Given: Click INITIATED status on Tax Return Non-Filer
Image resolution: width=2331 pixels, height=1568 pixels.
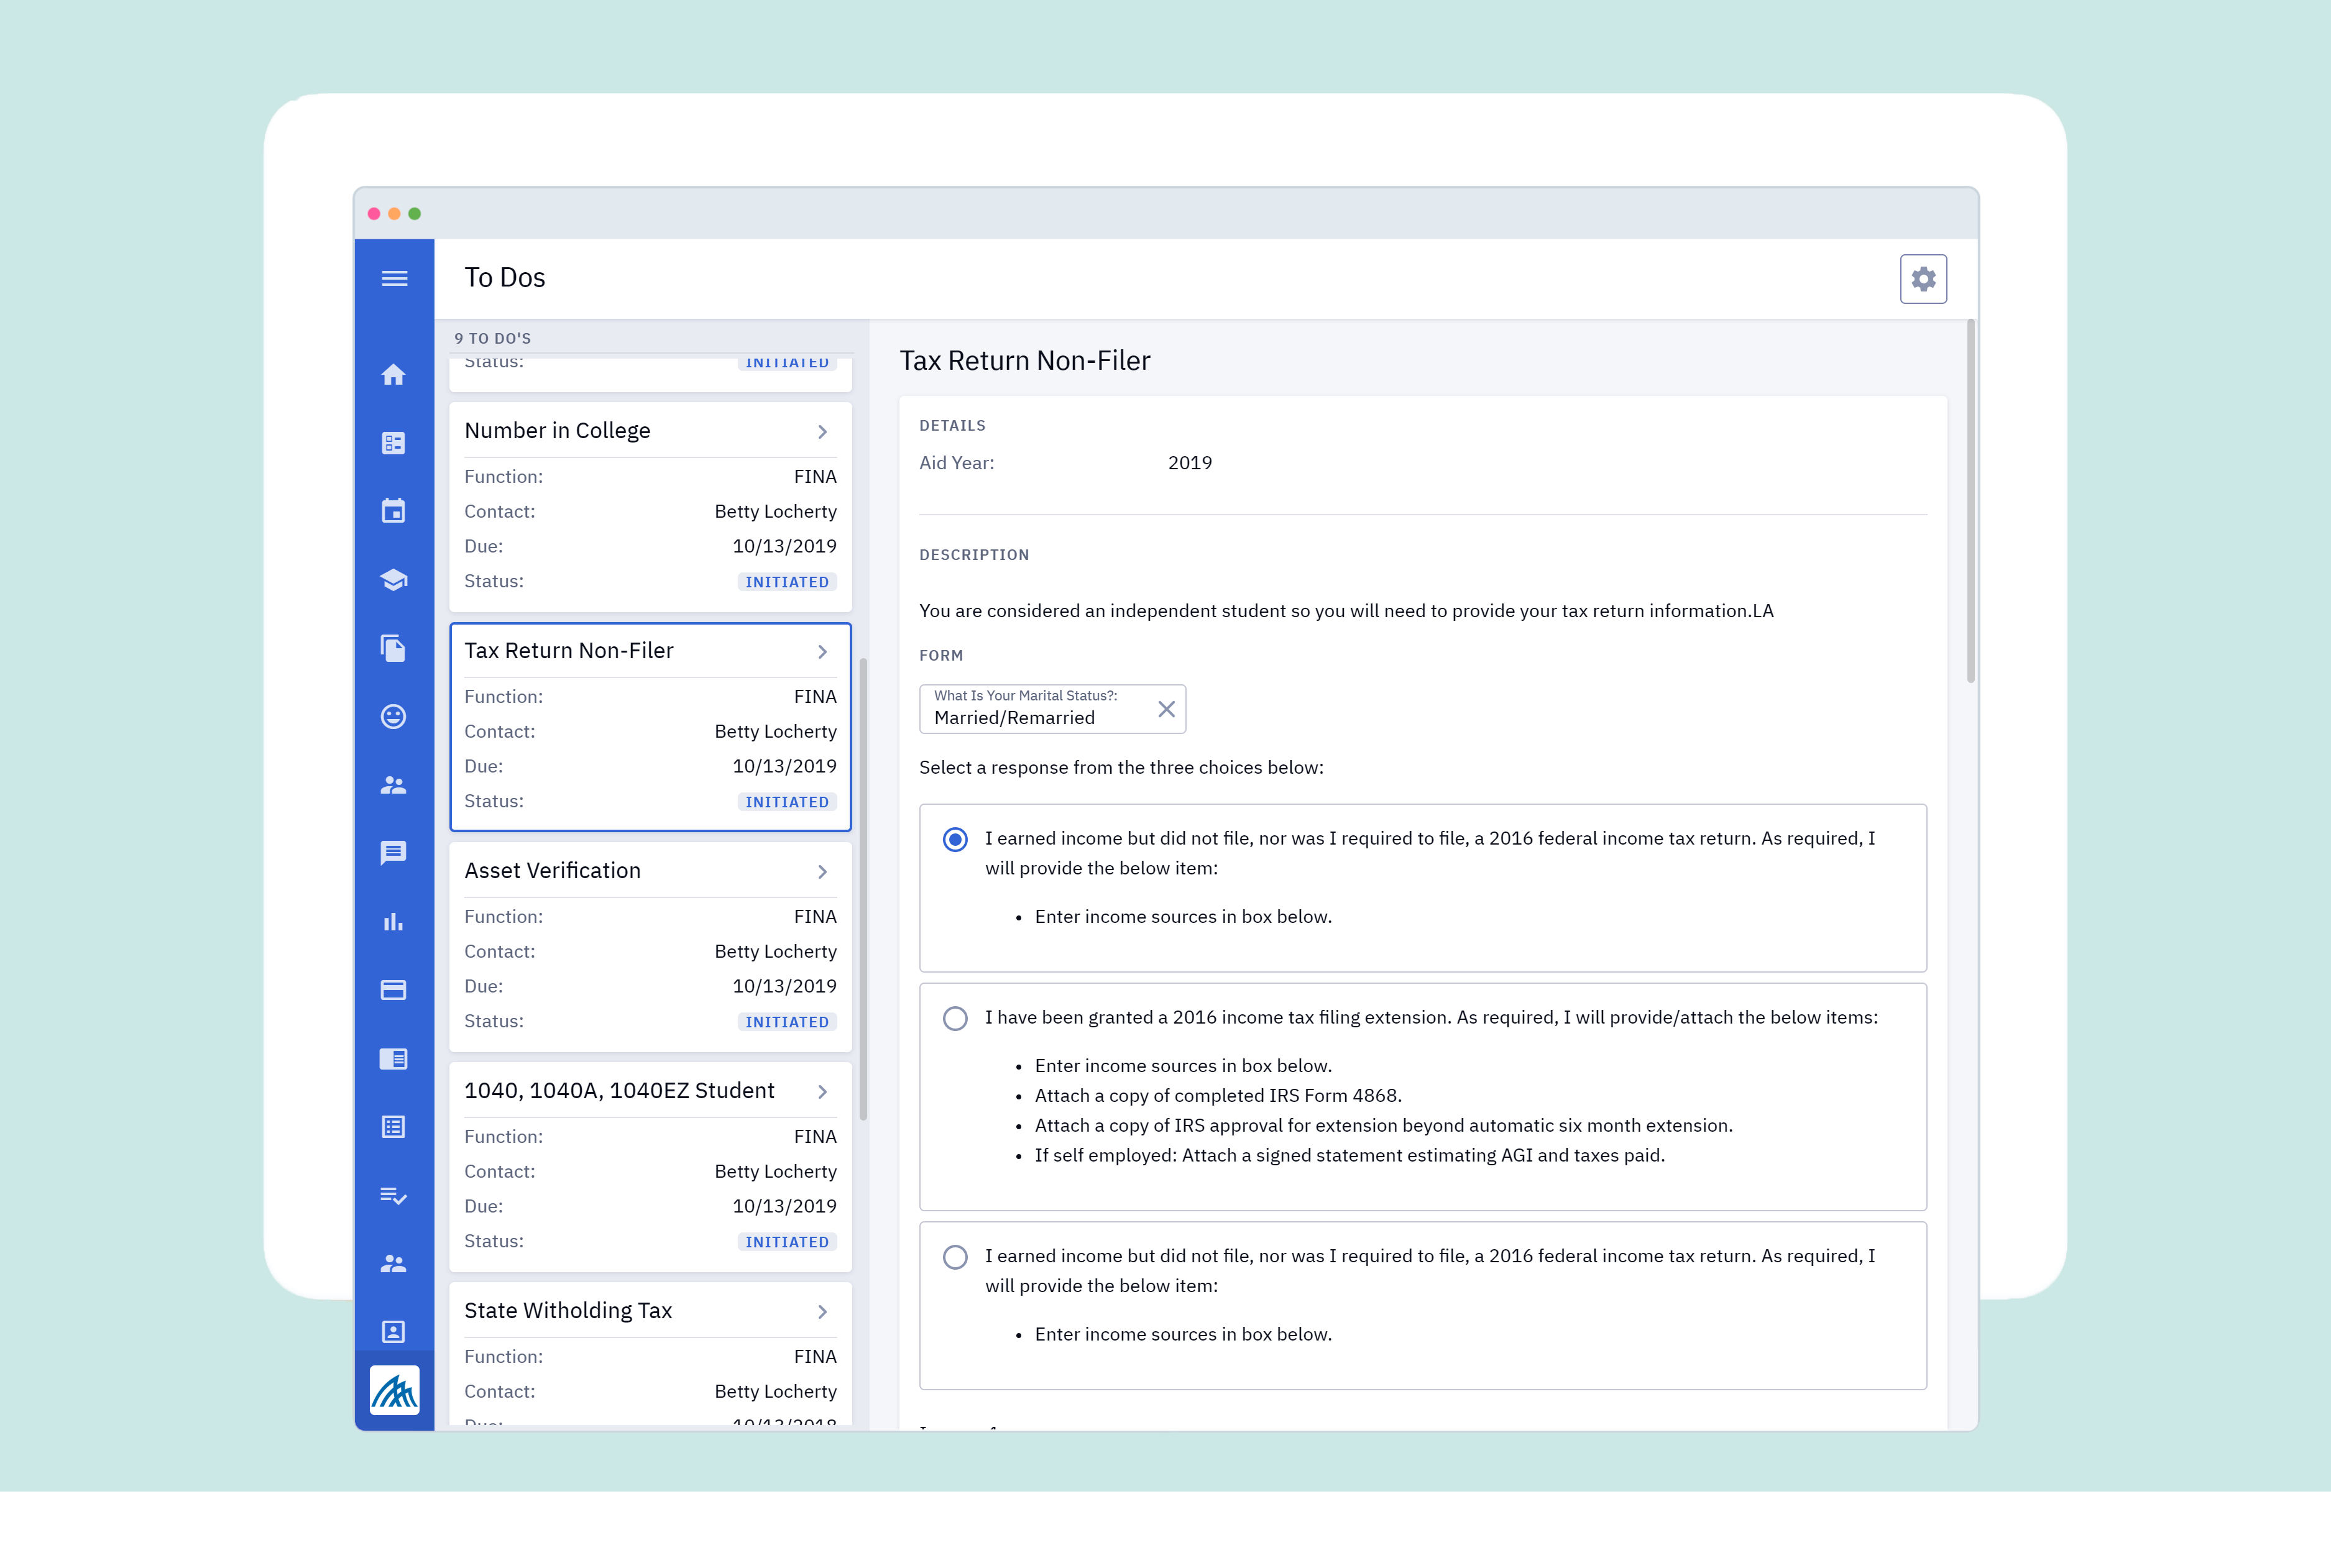Looking at the screenshot, I should (787, 802).
